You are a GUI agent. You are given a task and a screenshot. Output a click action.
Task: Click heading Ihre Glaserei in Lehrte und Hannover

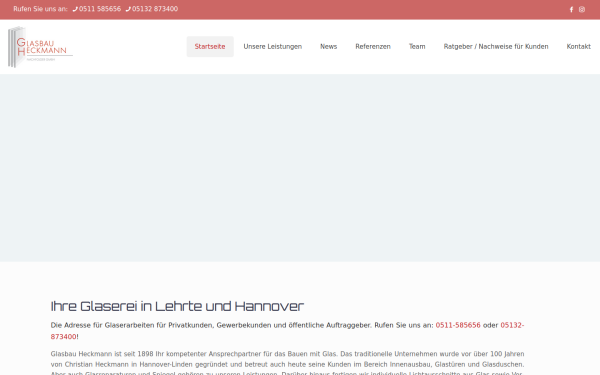coord(177,306)
